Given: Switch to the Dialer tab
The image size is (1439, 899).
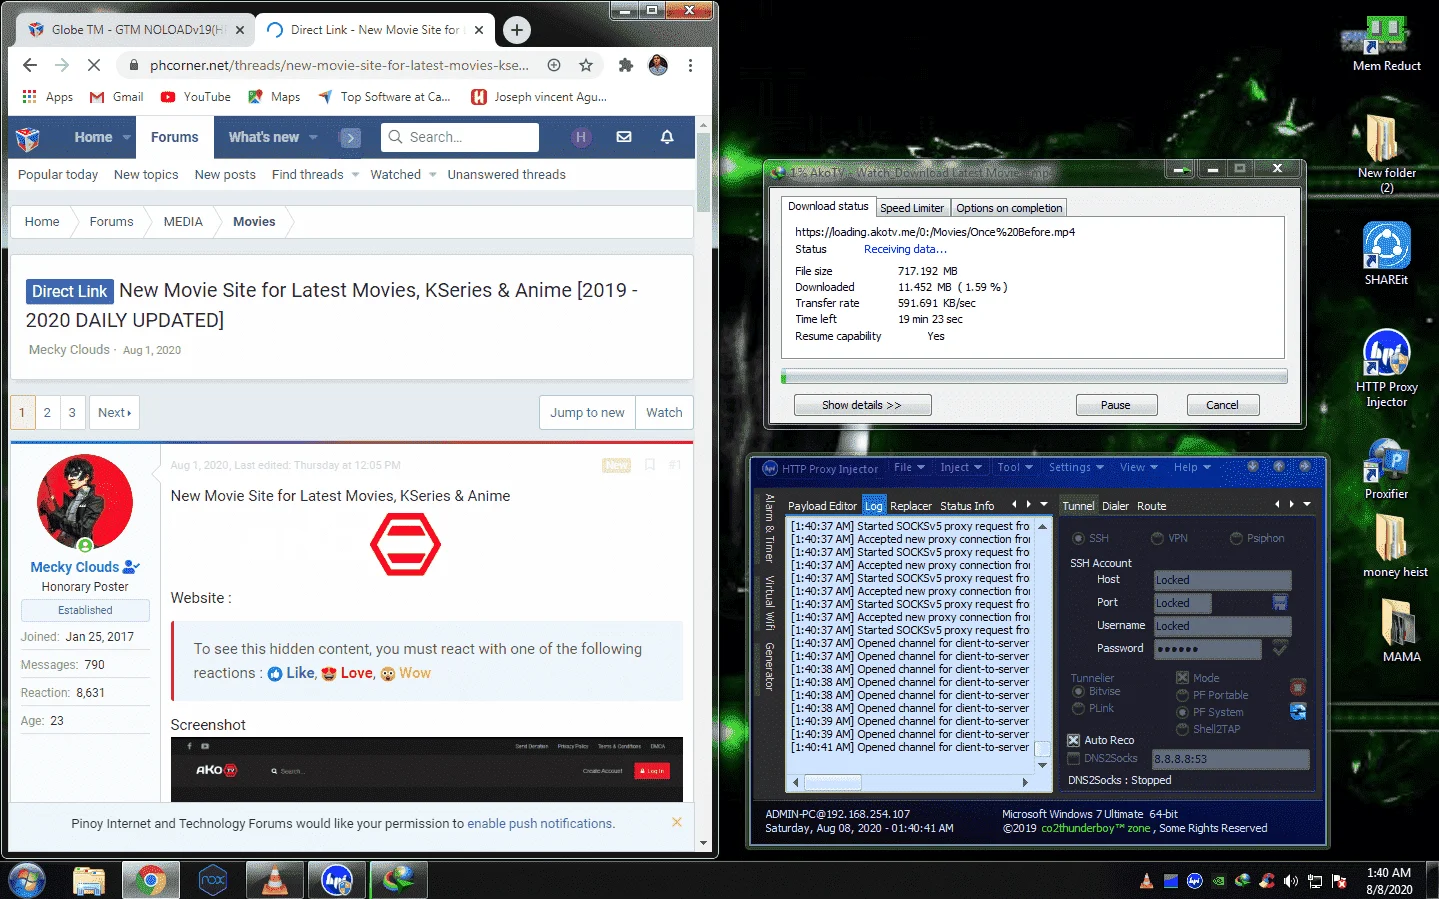Looking at the screenshot, I should 1115,506.
